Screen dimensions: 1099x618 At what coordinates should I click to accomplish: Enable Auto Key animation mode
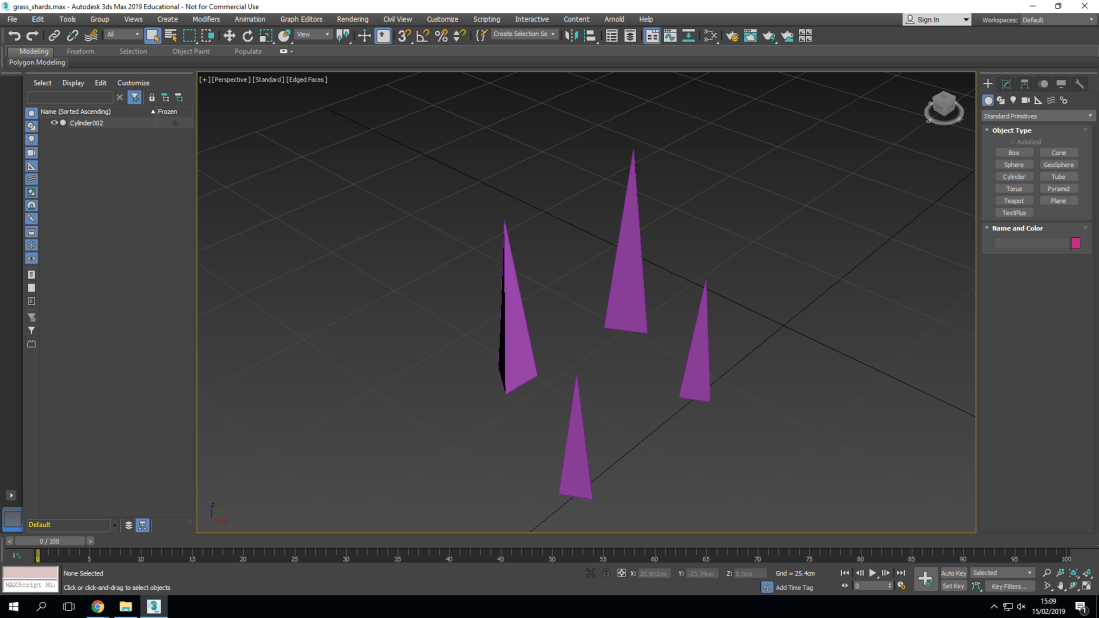click(x=954, y=573)
